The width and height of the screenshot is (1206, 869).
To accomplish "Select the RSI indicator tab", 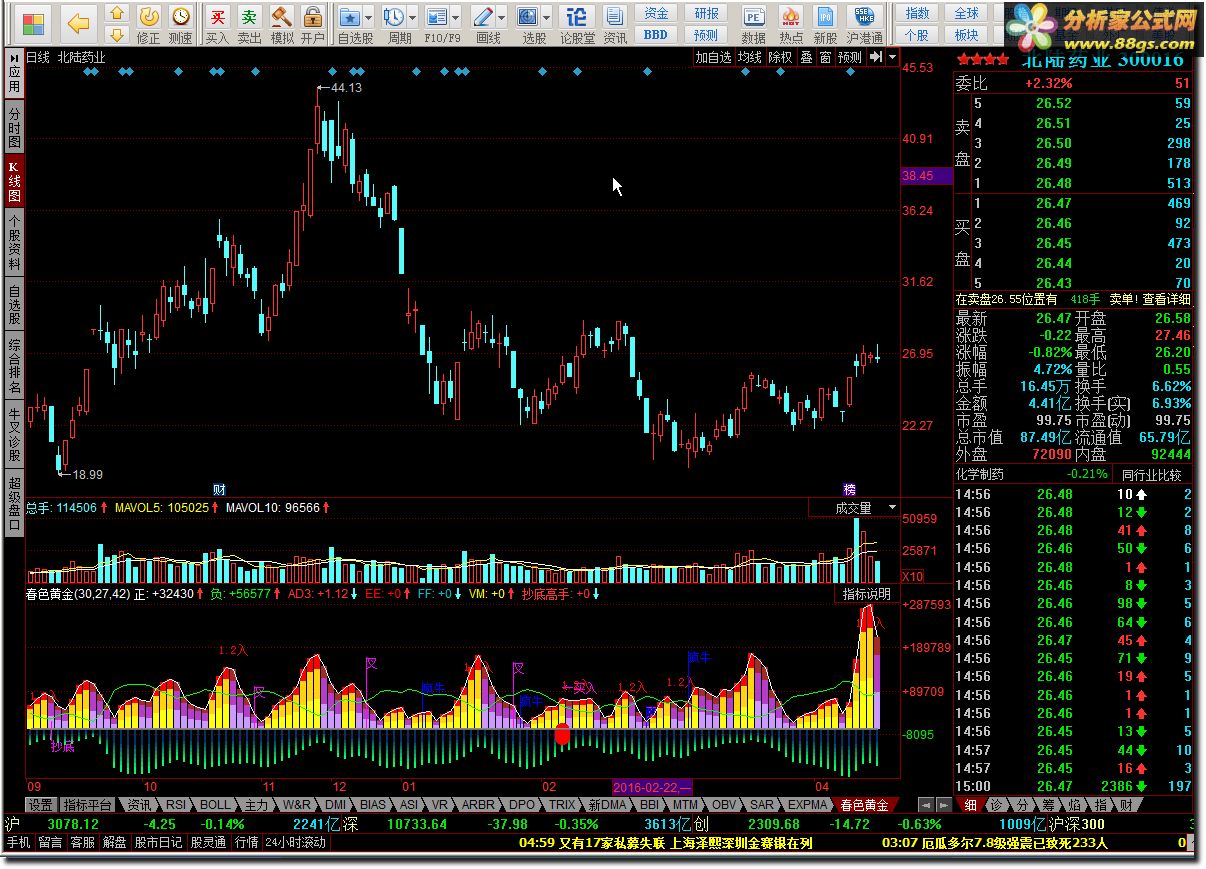I will pos(175,804).
